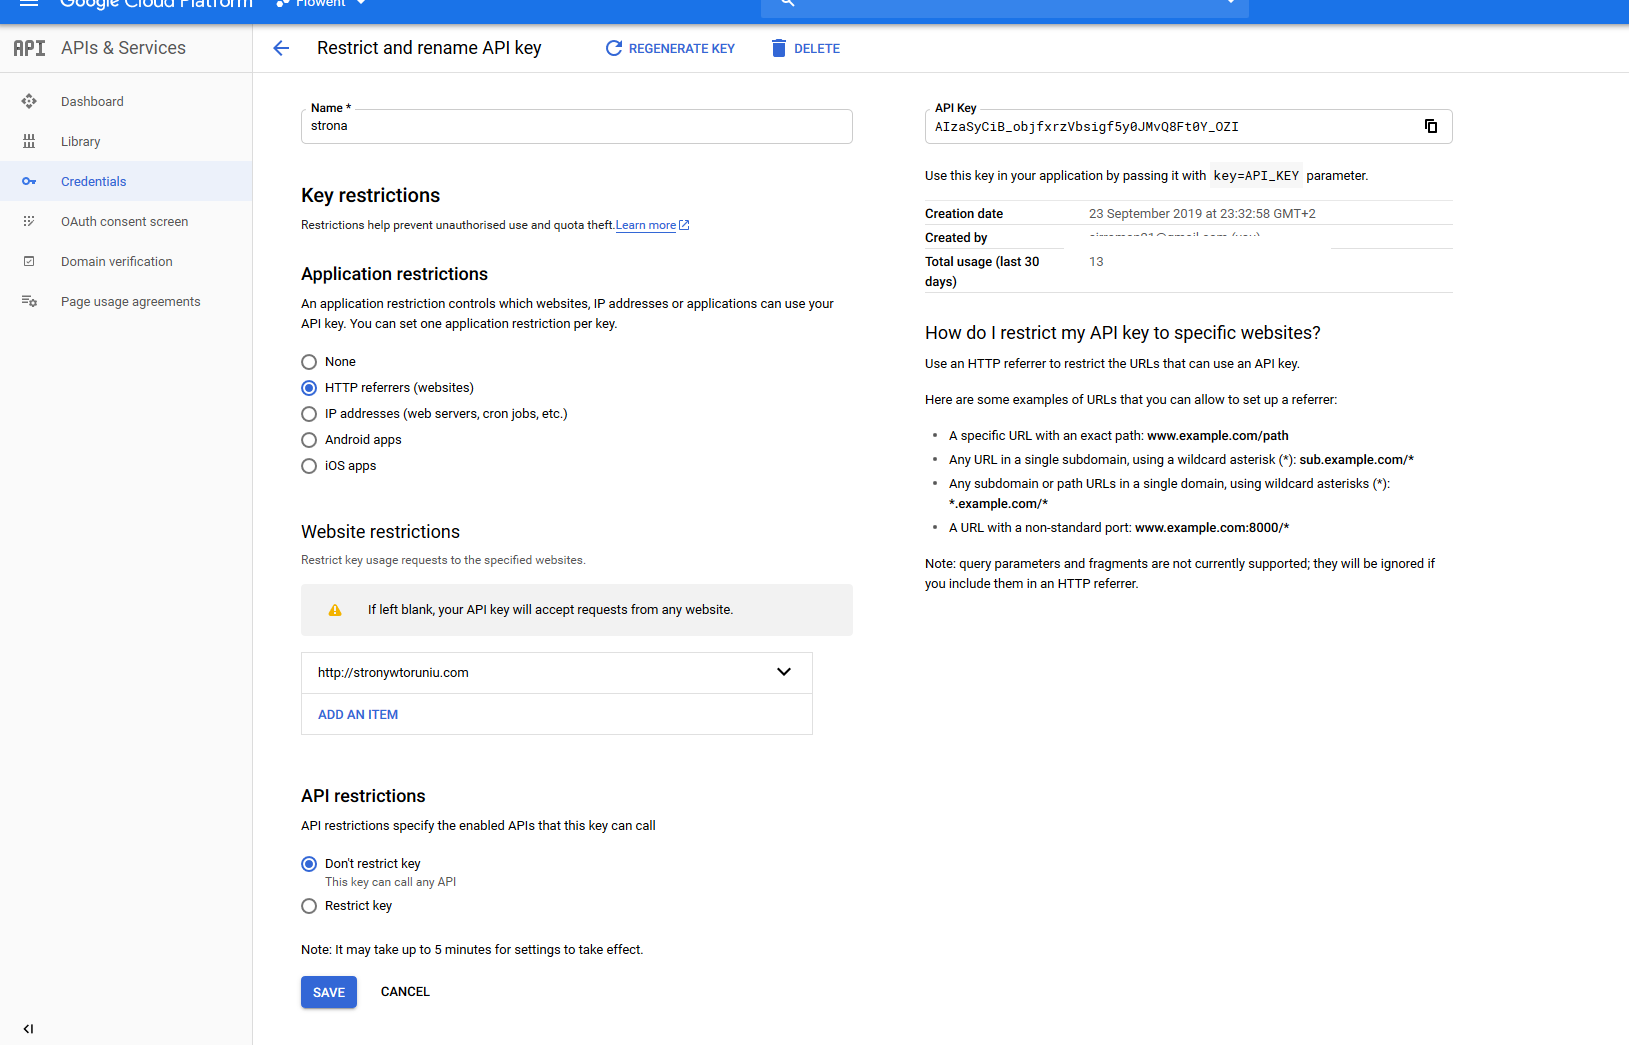Select HTTP referrers (websites) restriction
Viewport: 1629px width, 1045px height.
[x=309, y=388]
